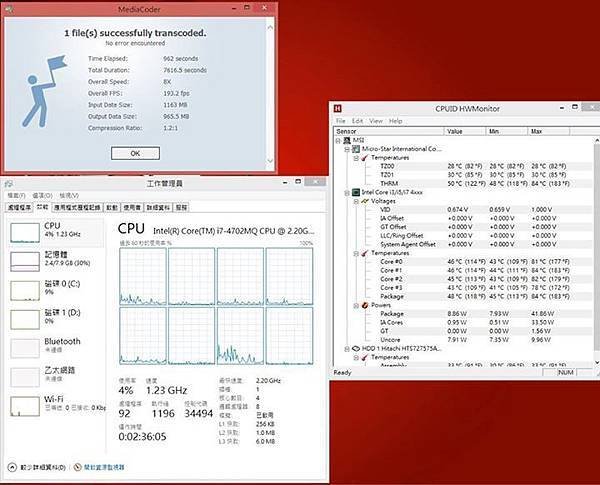
Task: Click the MediaCoder scrollbar up arrow
Action: [270, 27]
